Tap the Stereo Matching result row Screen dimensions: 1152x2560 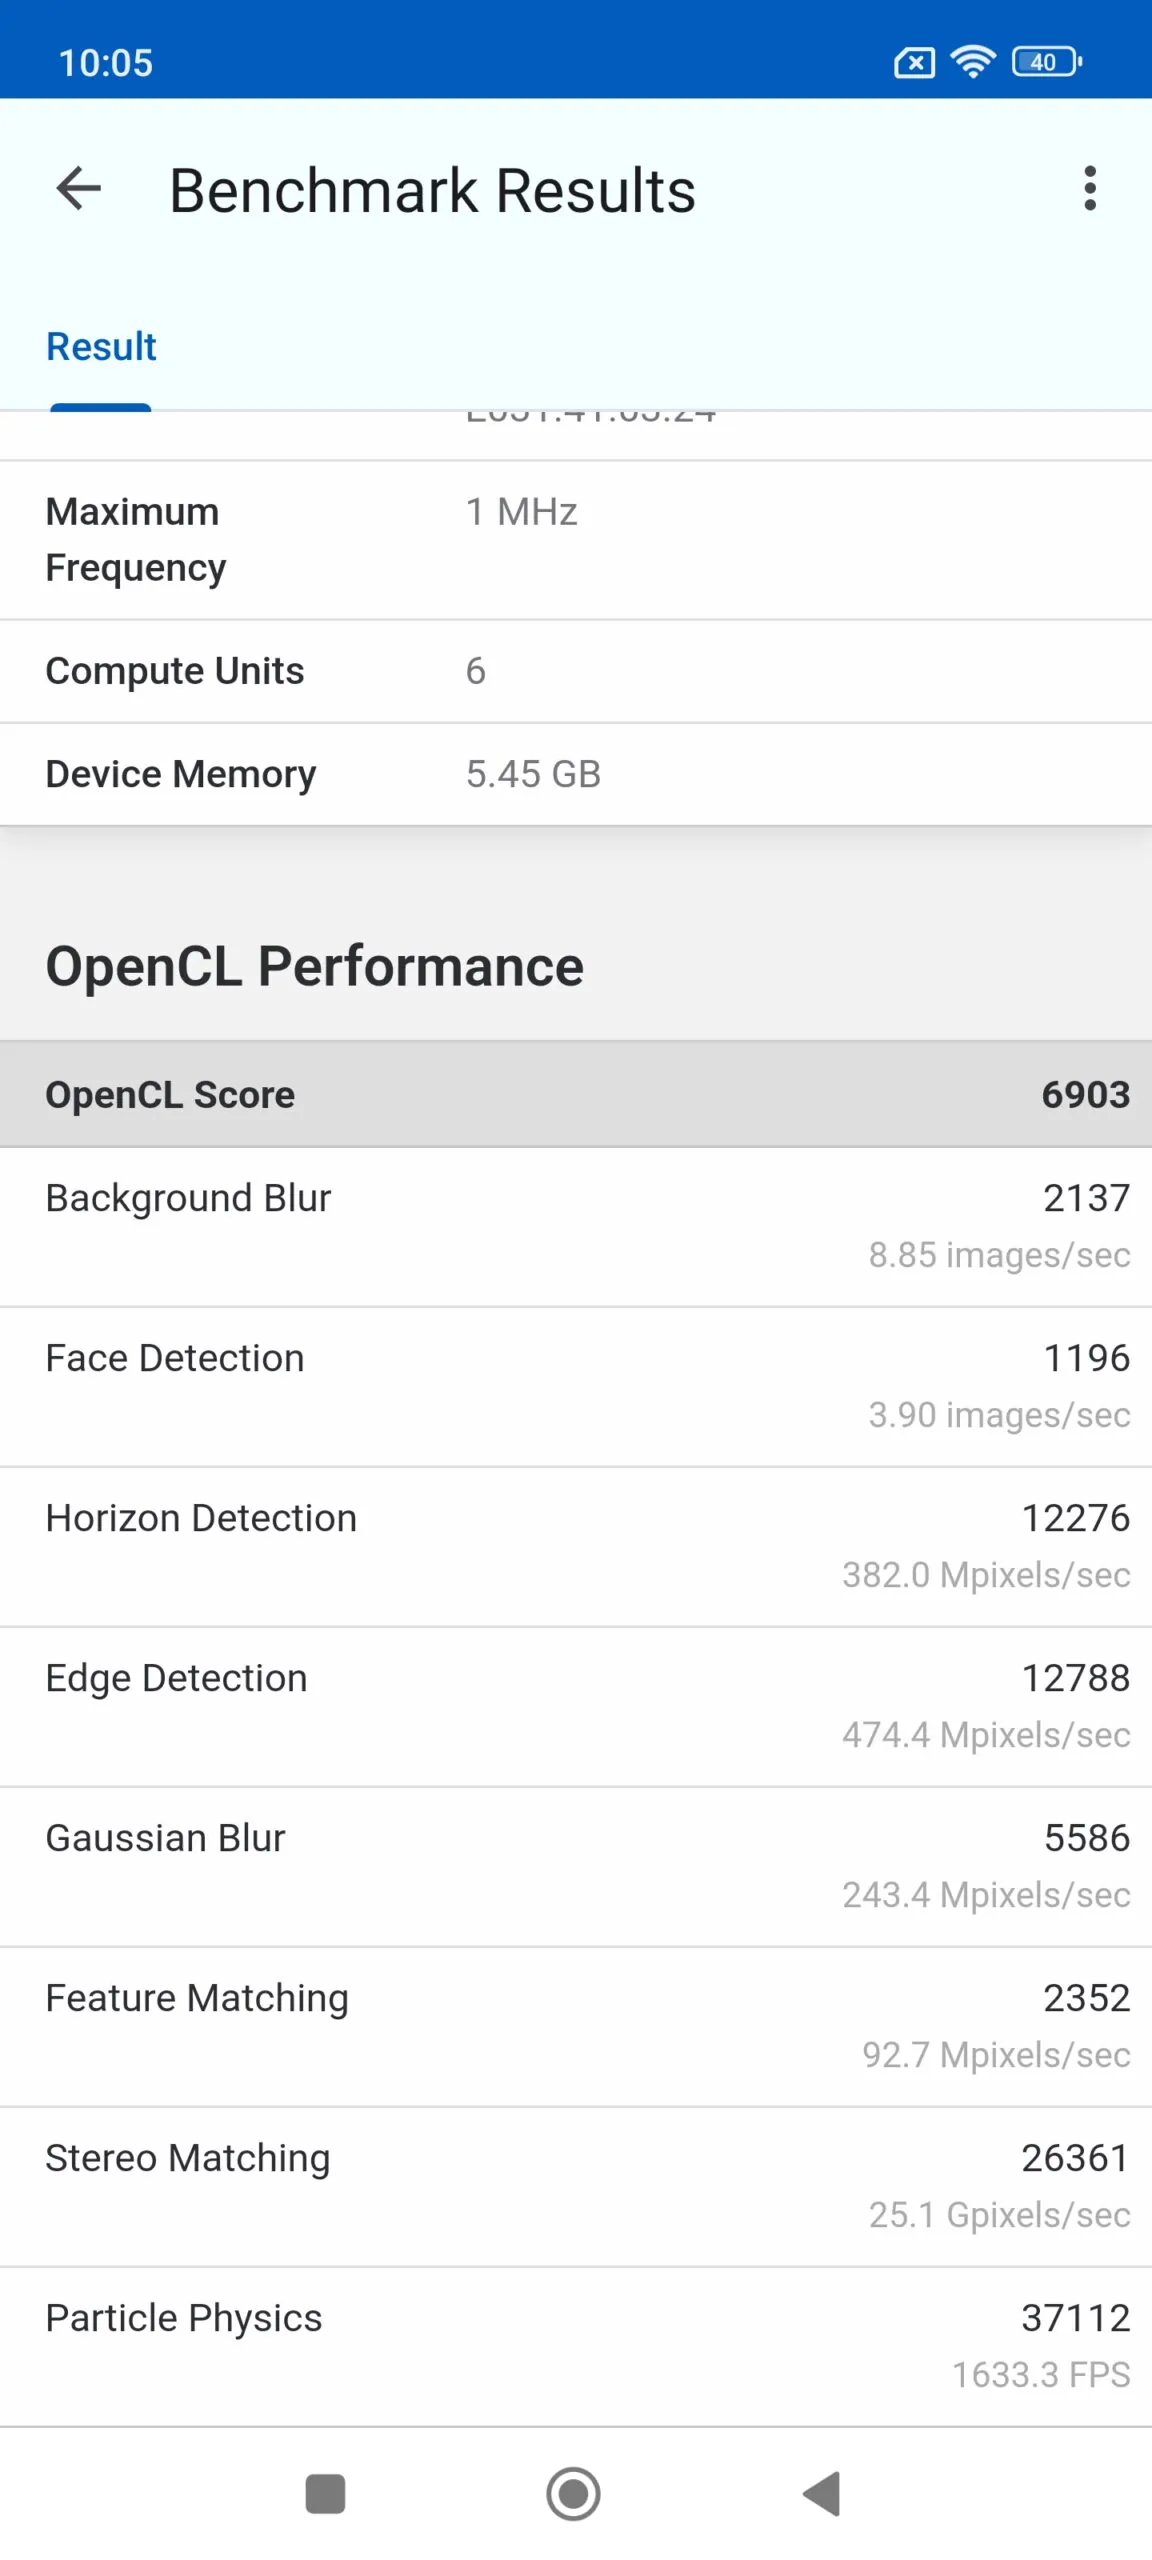tap(576, 2187)
